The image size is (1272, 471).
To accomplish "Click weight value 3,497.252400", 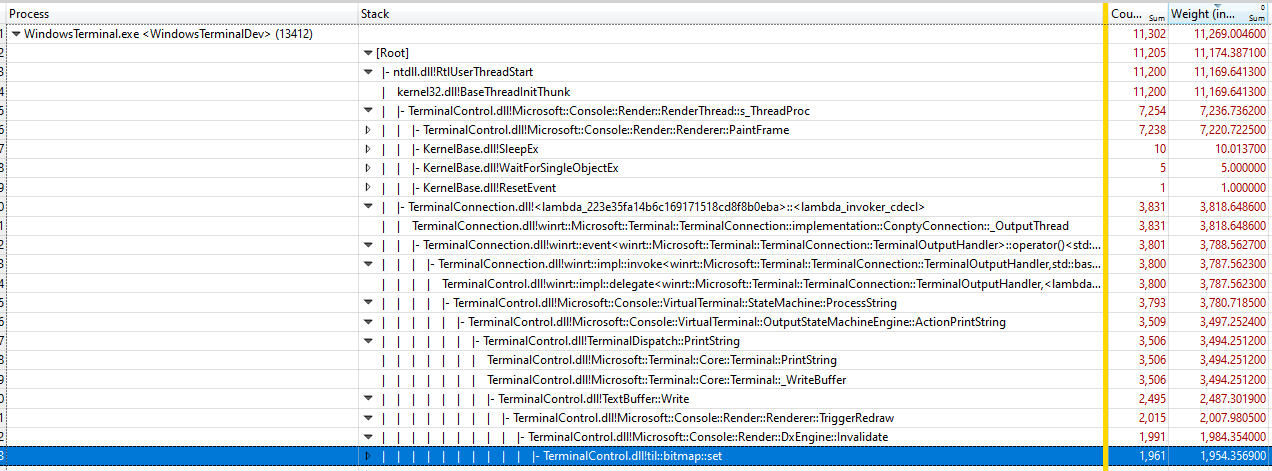I will coord(1232,322).
